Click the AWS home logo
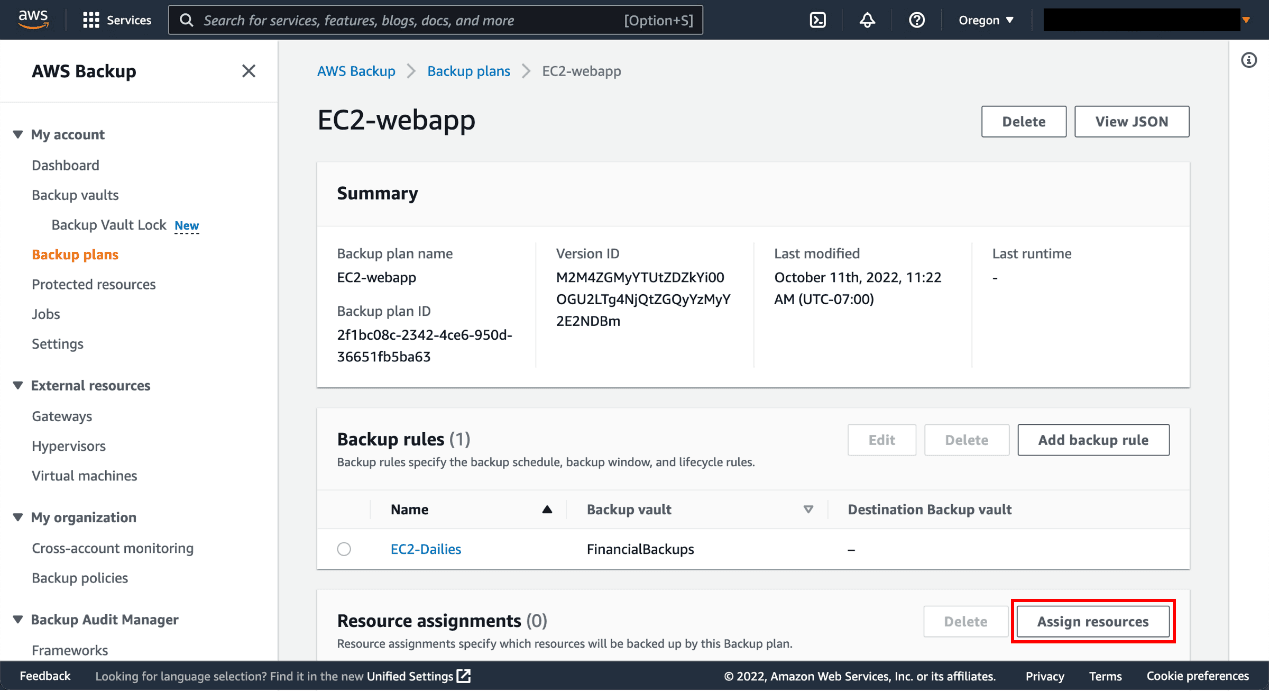Viewport: 1269px width, 691px height. [x=33, y=18]
